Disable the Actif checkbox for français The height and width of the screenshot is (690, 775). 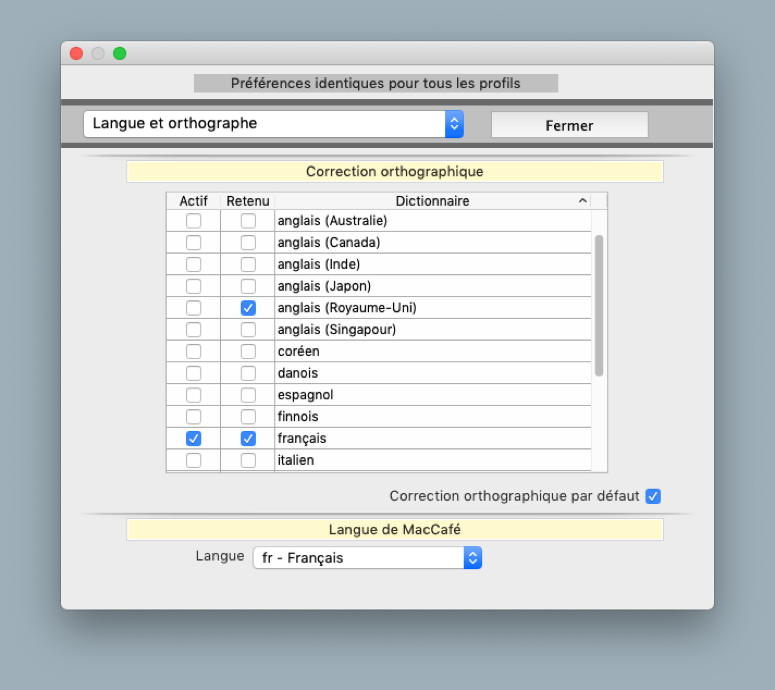click(193, 438)
